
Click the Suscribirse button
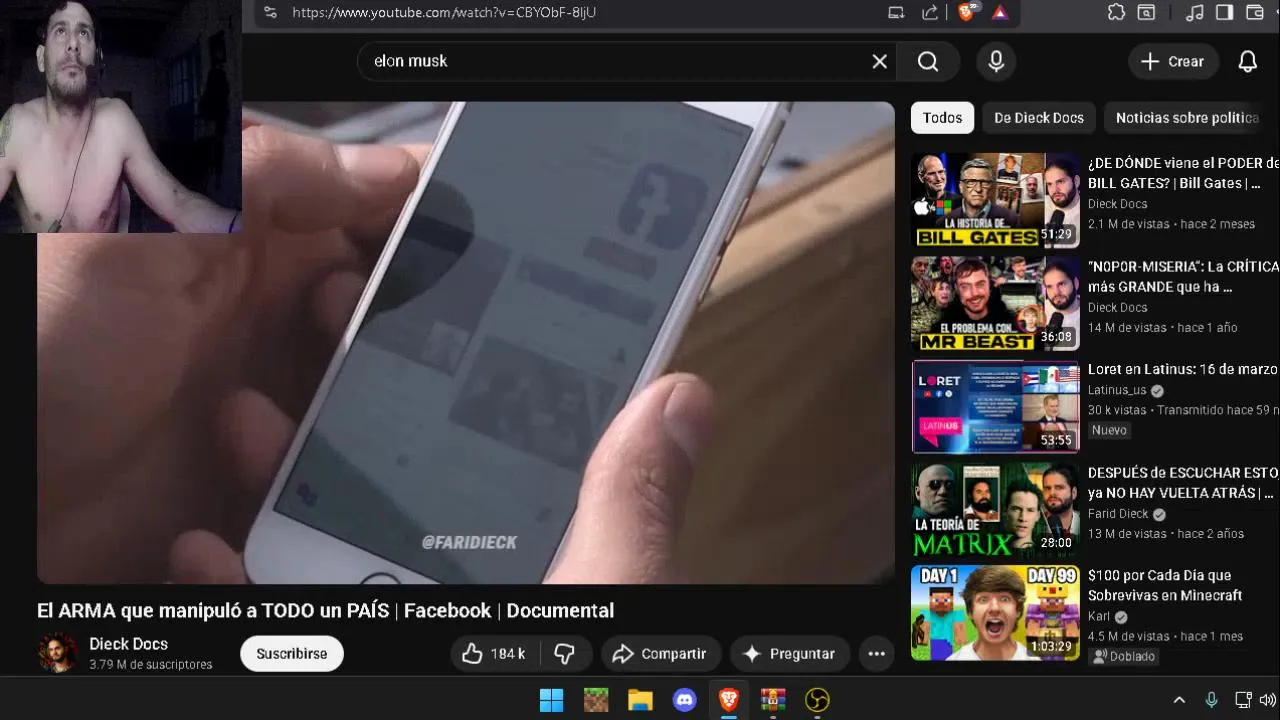click(x=291, y=653)
